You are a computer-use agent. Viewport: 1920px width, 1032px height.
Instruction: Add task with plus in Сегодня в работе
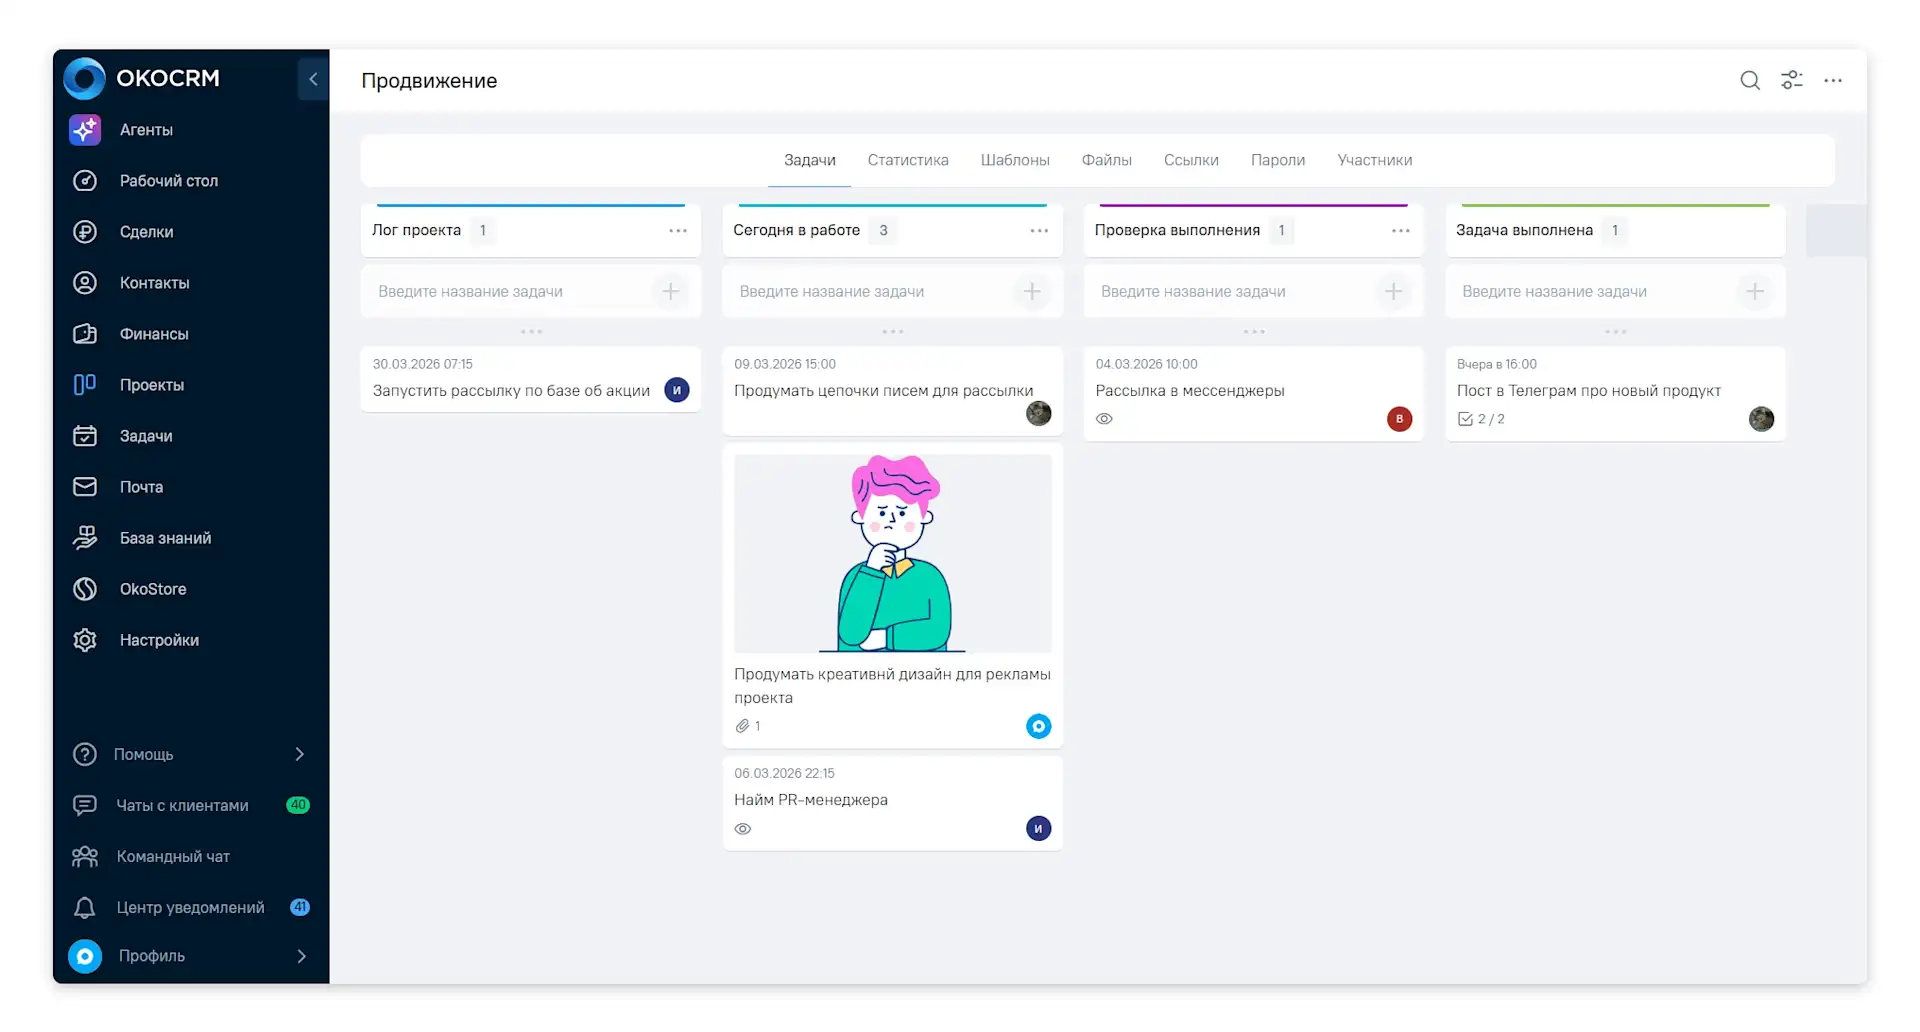pyautogui.click(x=1032, y=292)
